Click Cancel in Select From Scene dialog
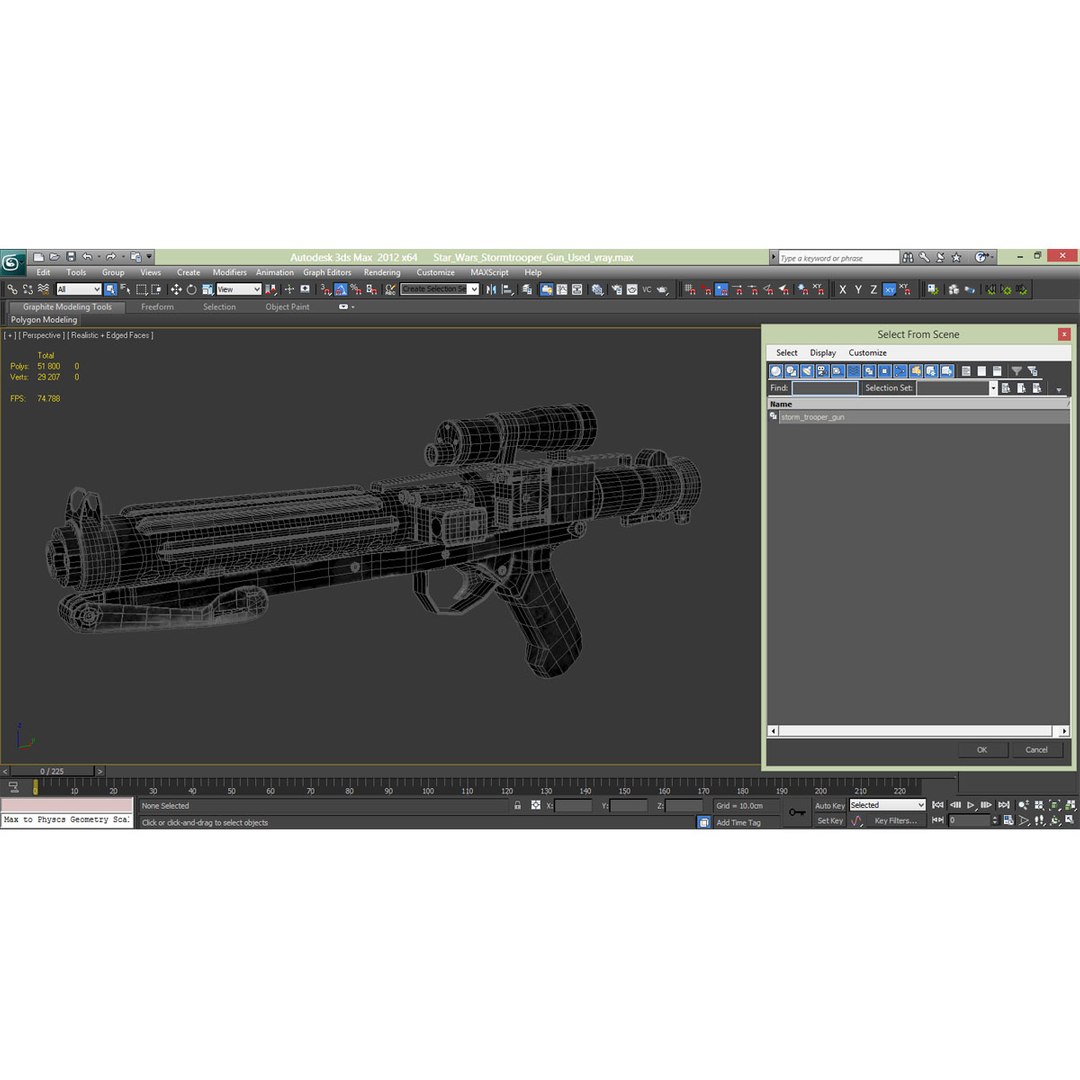The image size is (1080, 1080). click(x=1036, y=750)
